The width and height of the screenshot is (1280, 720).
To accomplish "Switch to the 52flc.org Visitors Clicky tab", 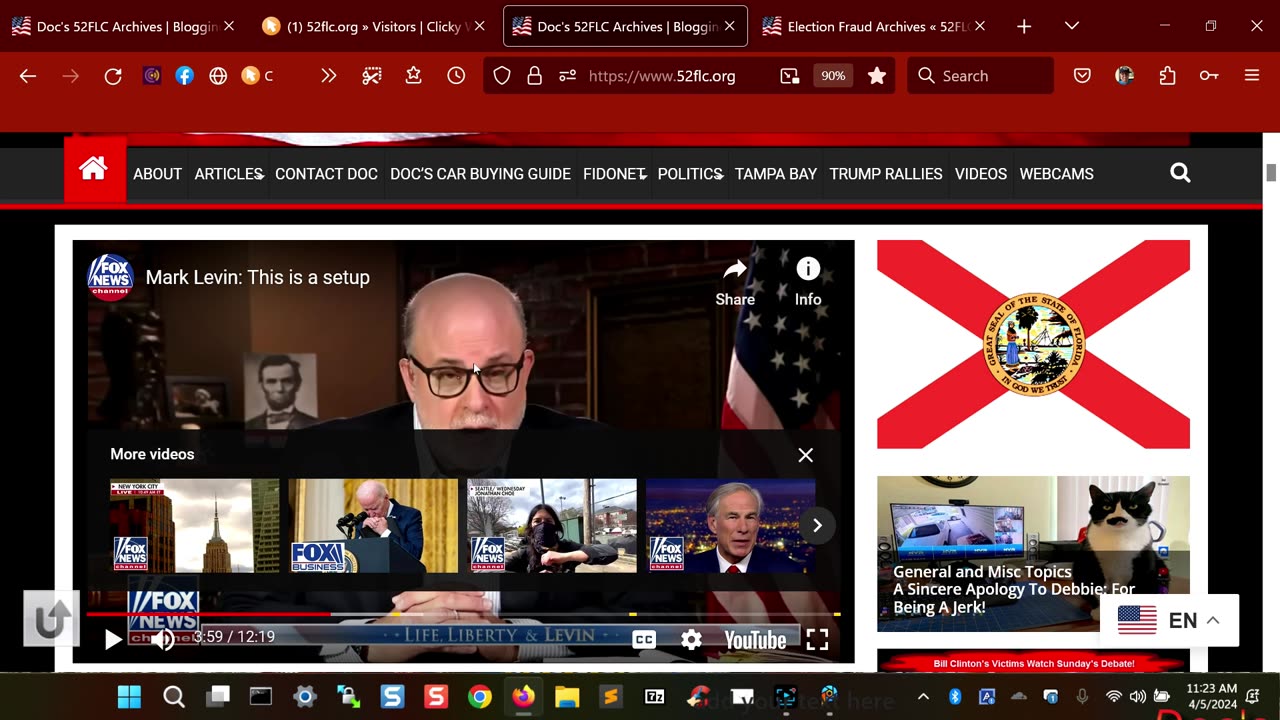I will click(x=374, y=27).
